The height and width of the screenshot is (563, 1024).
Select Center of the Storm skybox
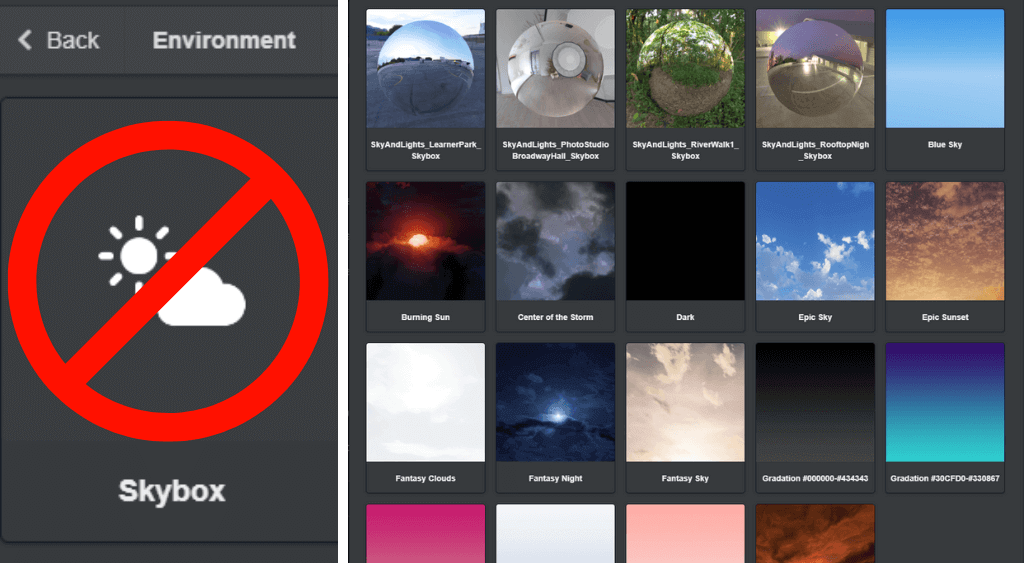555,241
